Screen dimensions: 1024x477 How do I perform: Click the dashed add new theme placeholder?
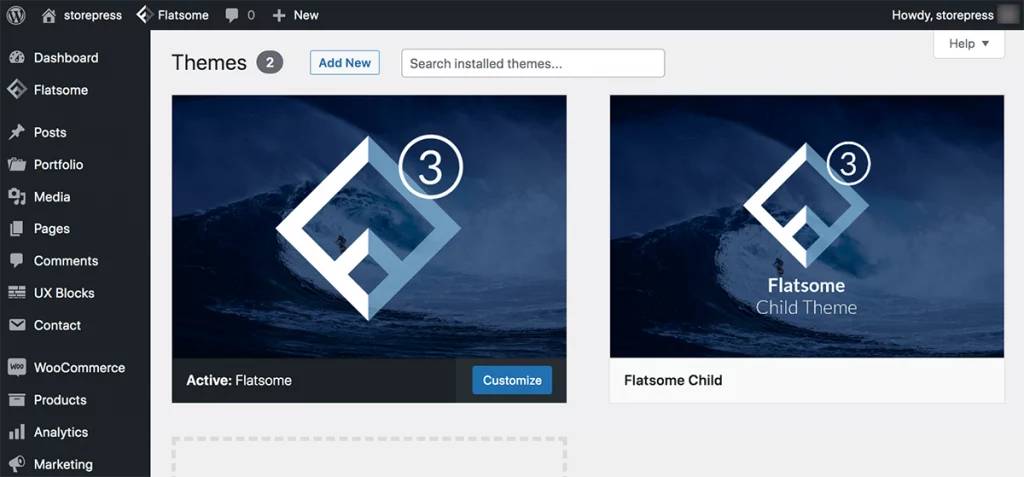click(x=369, y=456)
